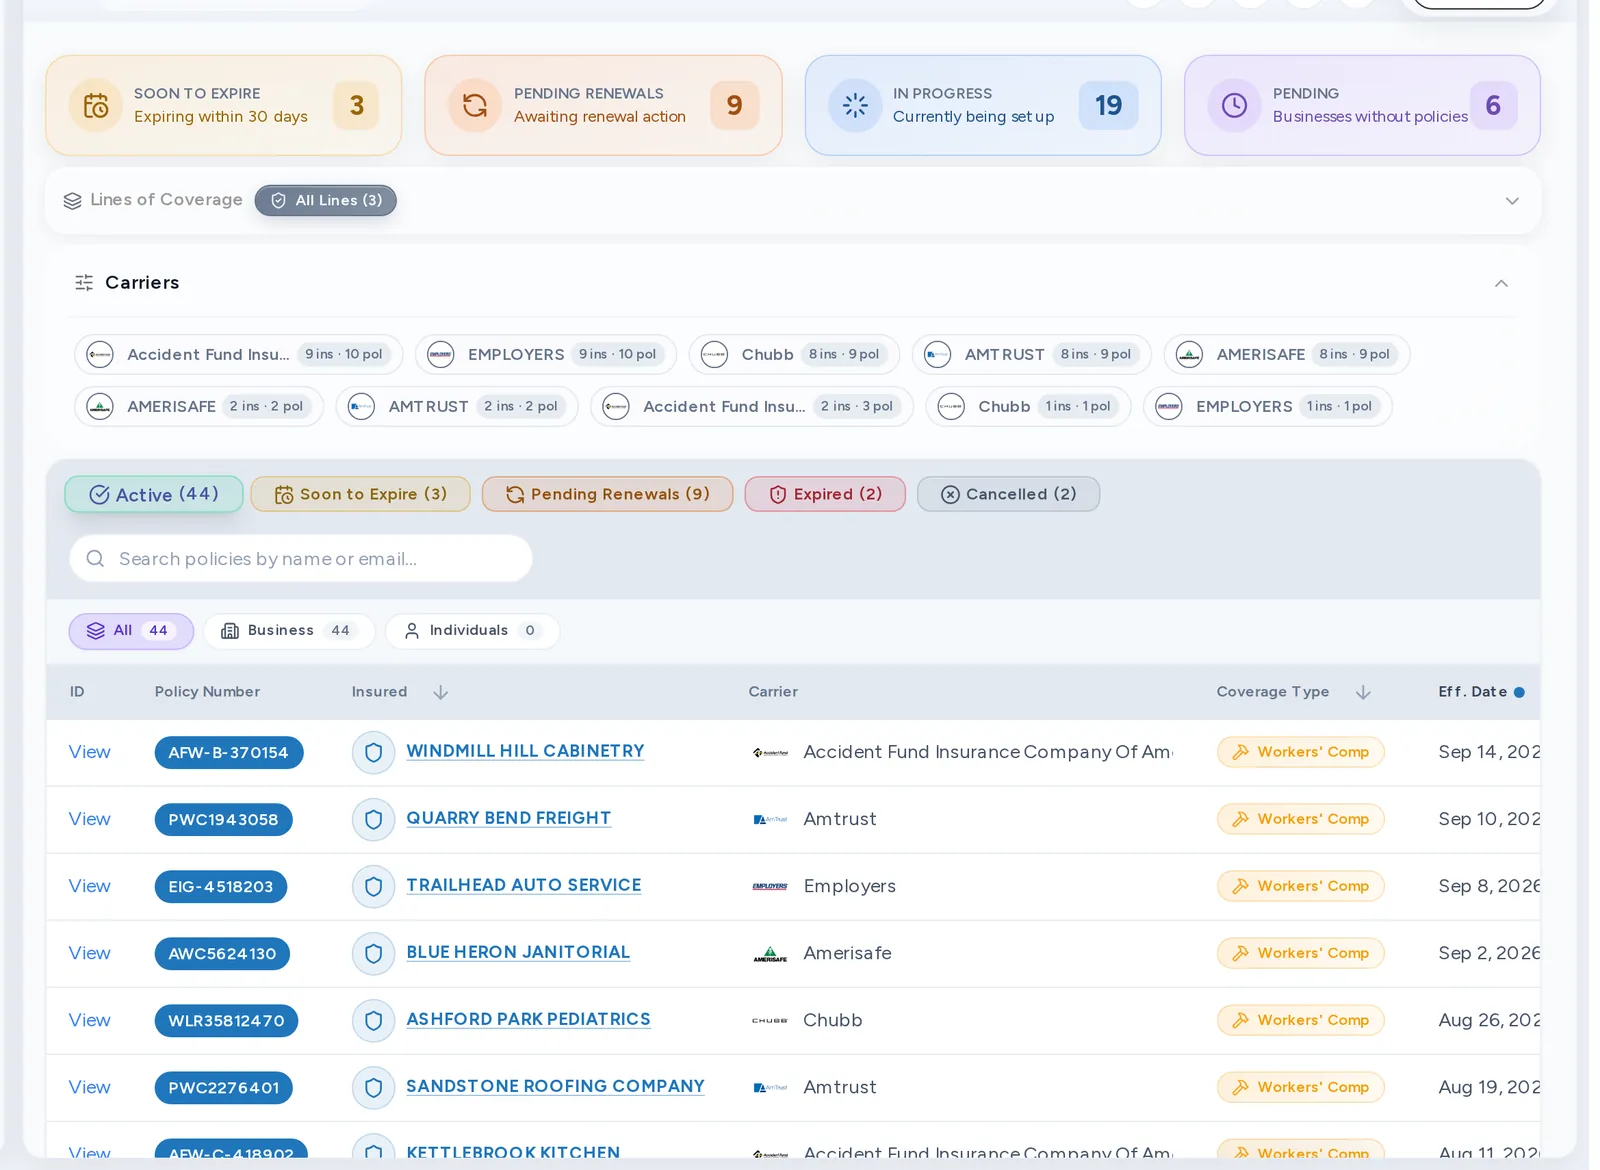The image size is (1600, 1170).
Task: Filter by Business 44 policies
Action: pyautogui.click(x=289, y=631)
